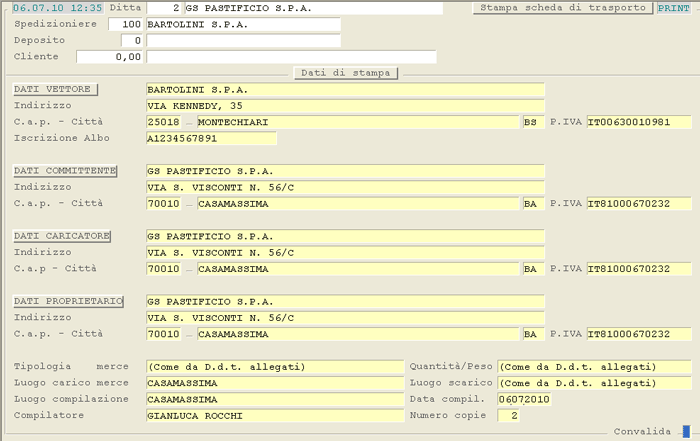Click the empty Cliente description field
The width and height of the screenshot is (700, 441).
tap(292, 57)
